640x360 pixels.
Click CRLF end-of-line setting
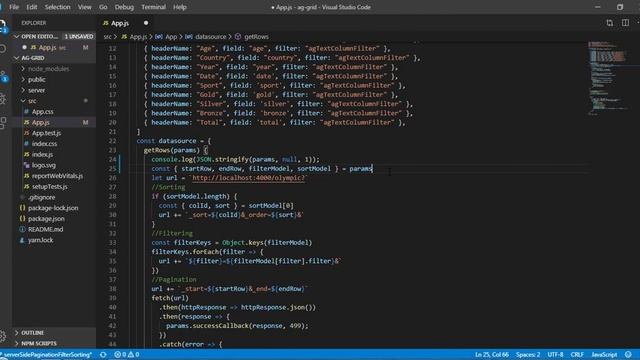(577, 355)
